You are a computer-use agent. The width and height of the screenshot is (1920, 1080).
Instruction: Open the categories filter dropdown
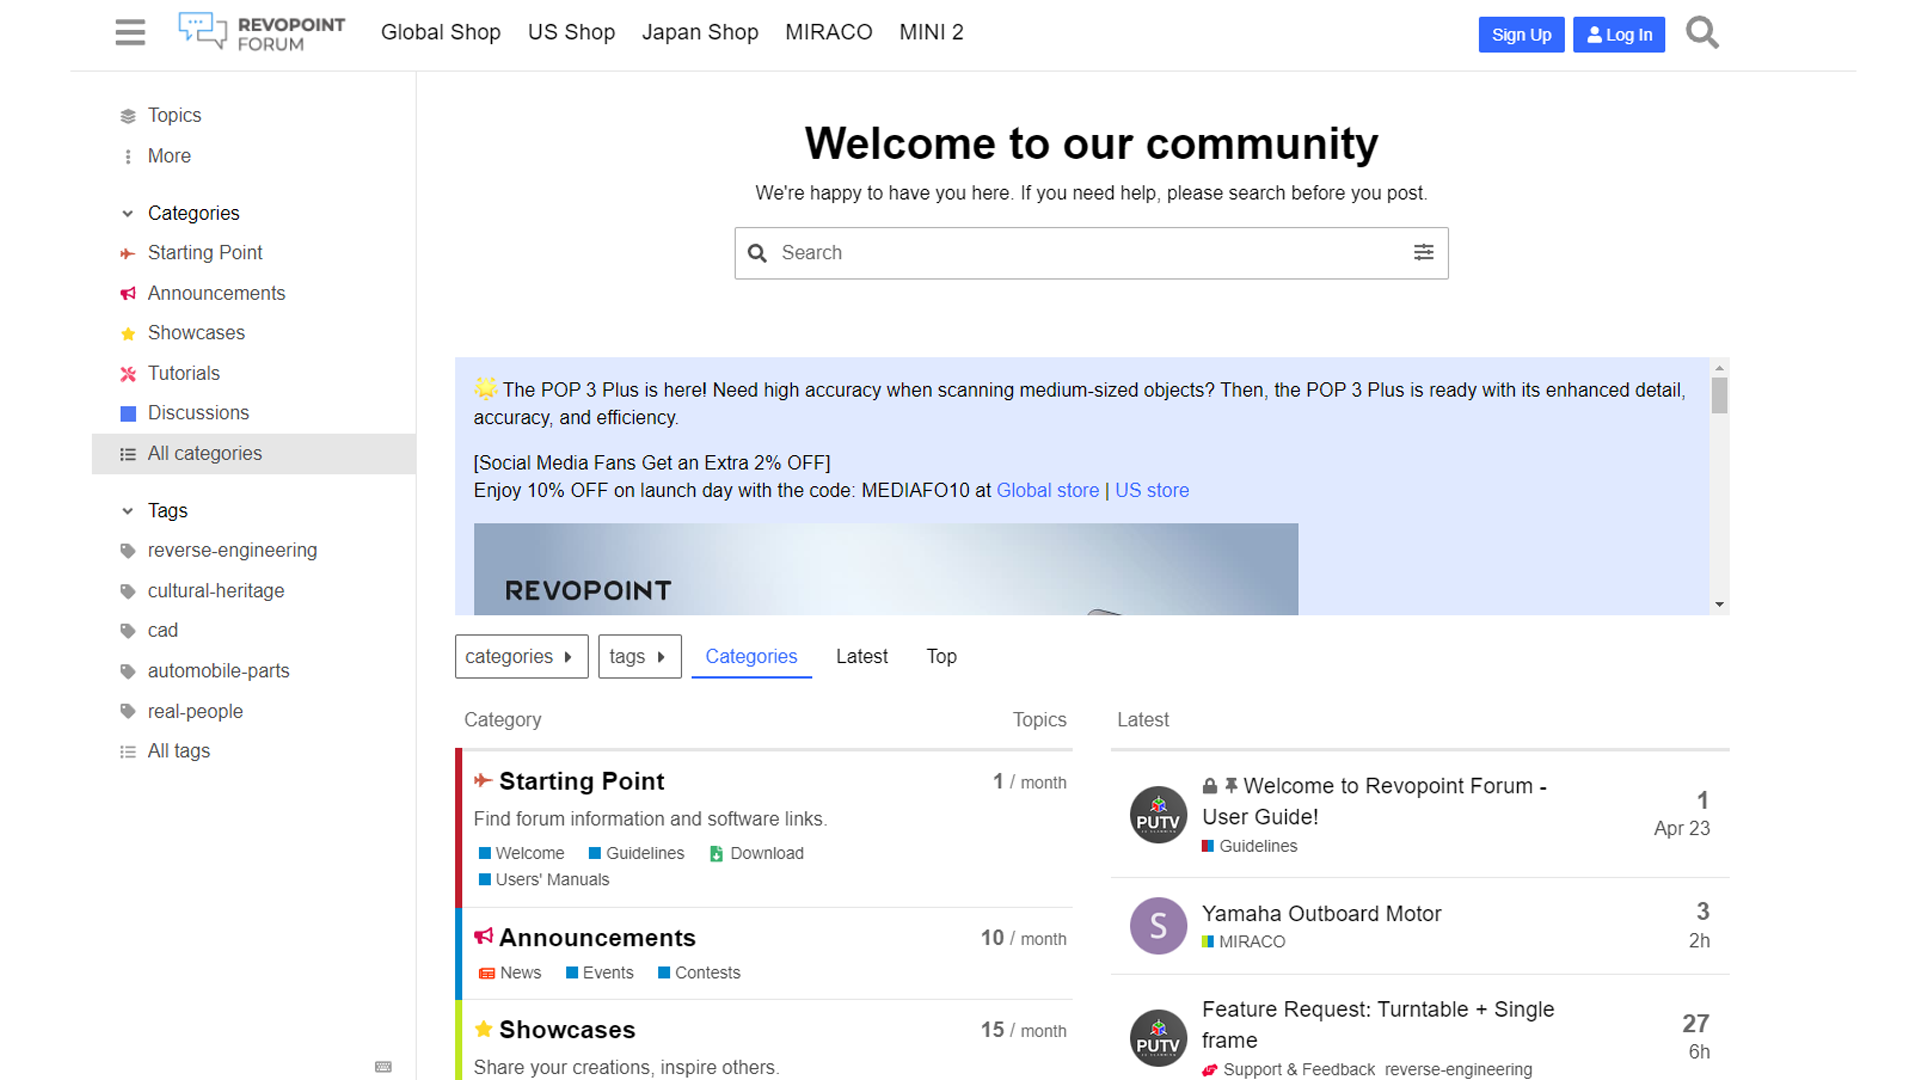(521, 657)
